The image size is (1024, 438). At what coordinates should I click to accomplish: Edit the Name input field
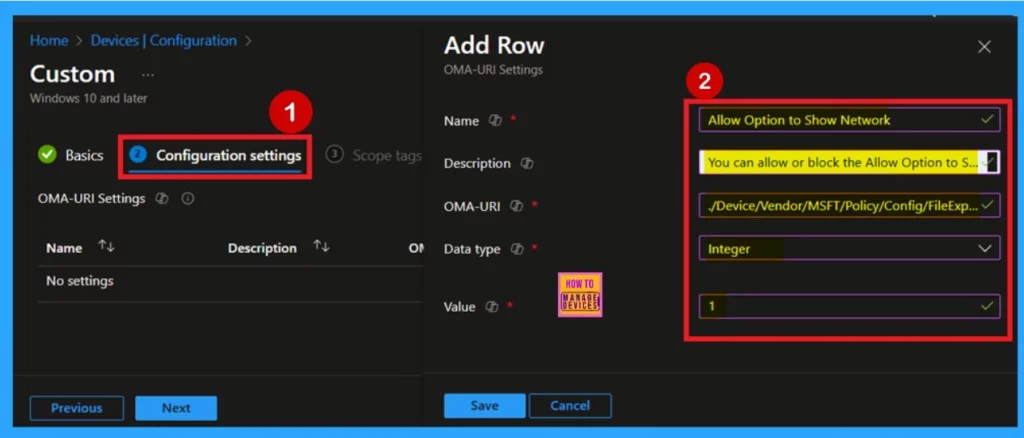(849, 120)
